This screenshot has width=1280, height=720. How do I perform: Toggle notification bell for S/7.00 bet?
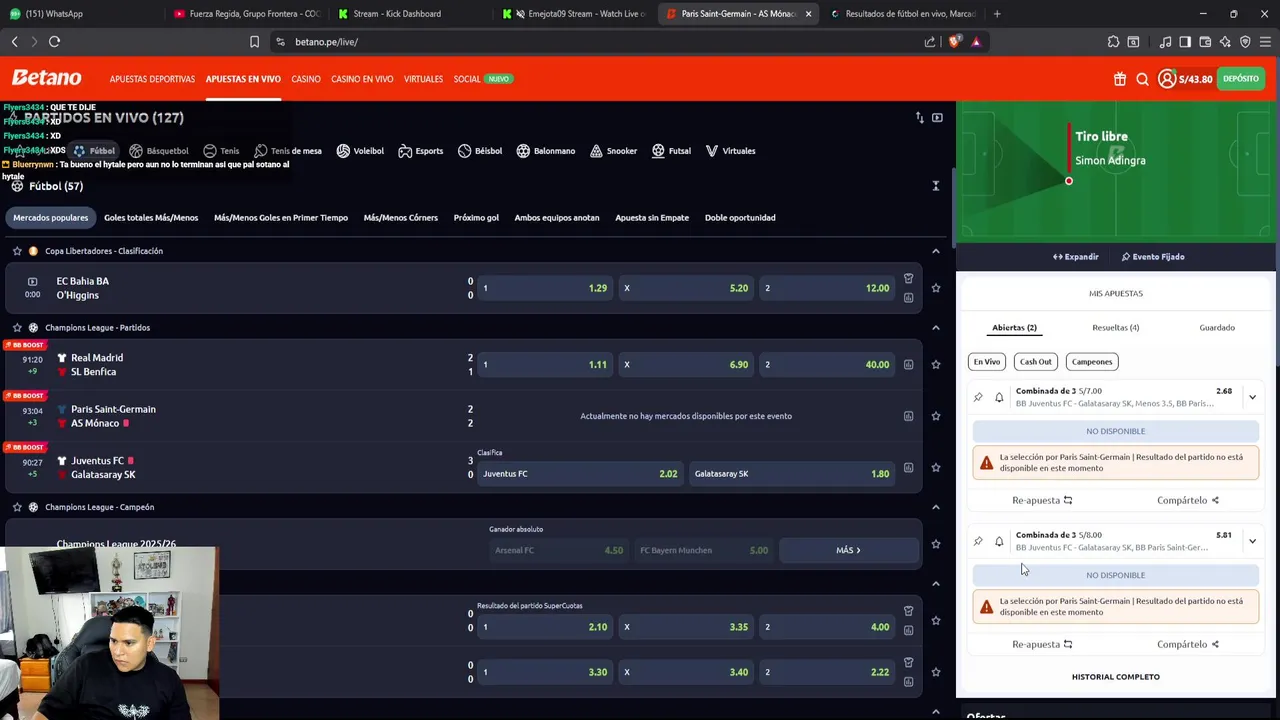(x=999, y=397)
